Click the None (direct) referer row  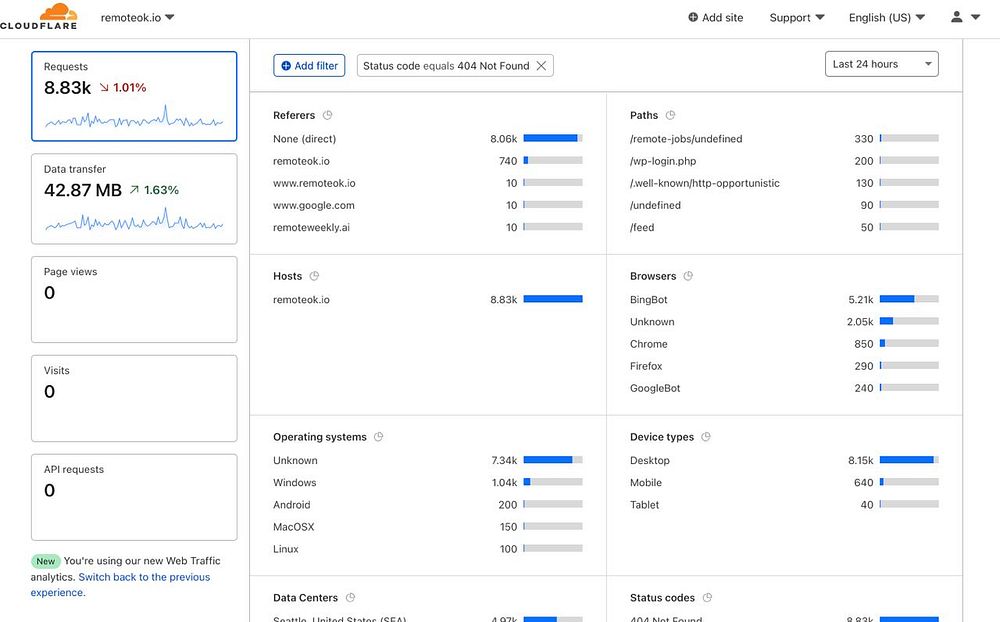click(427, 138)
